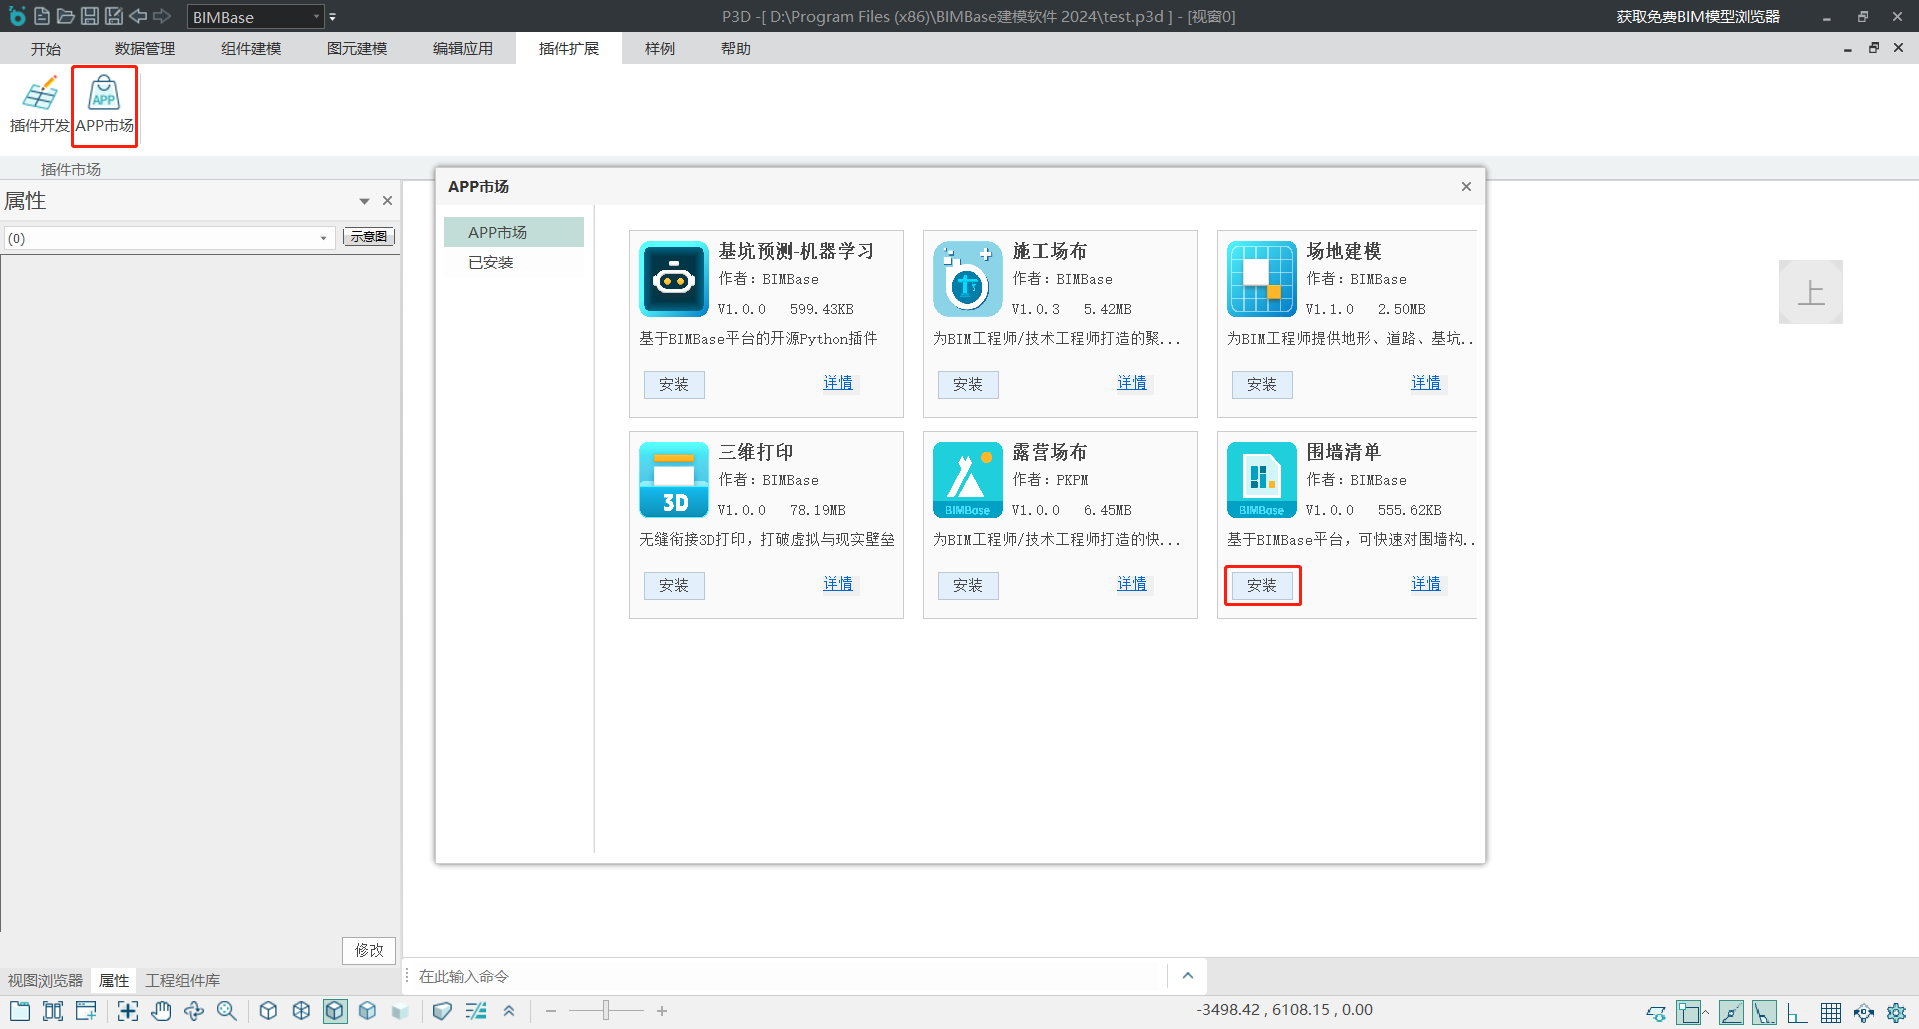
Task: Click the open folder icon in title bar
Action: click(66, 16)
